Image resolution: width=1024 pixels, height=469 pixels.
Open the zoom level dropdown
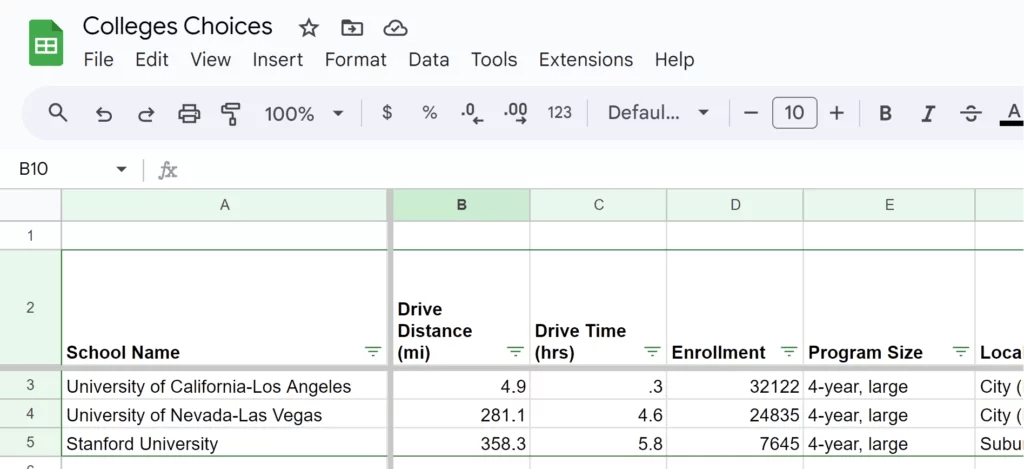click(303, 113)
